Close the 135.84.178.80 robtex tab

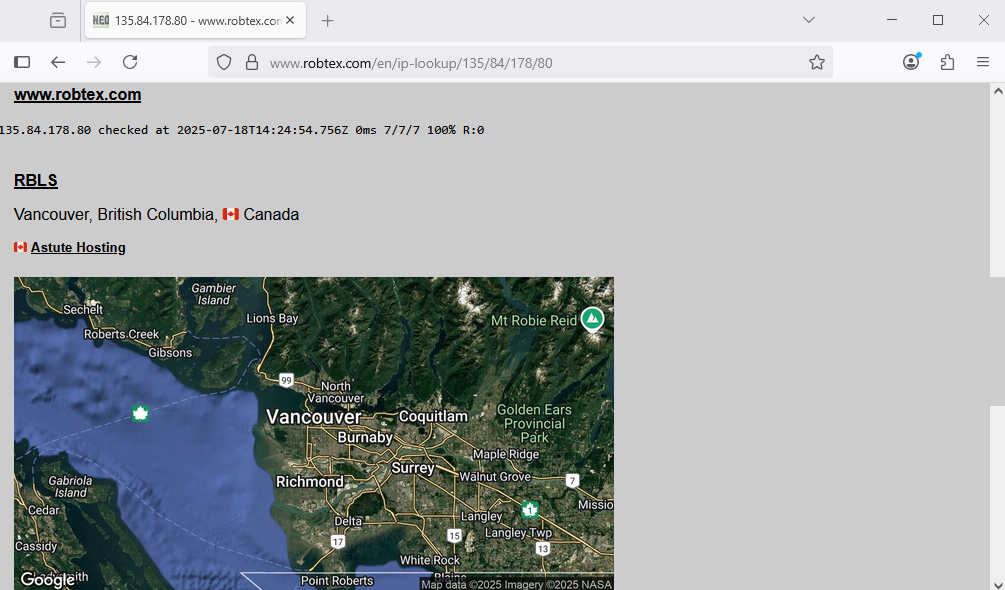290,20
